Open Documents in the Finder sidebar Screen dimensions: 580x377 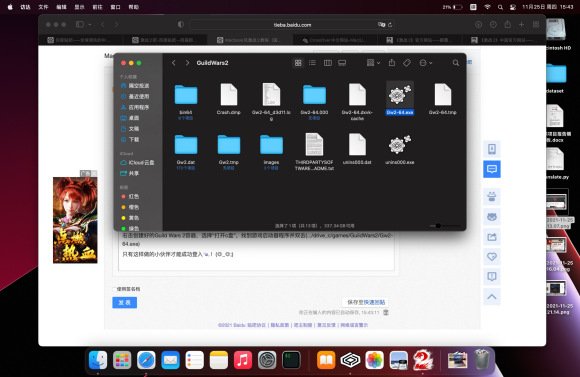130,128
